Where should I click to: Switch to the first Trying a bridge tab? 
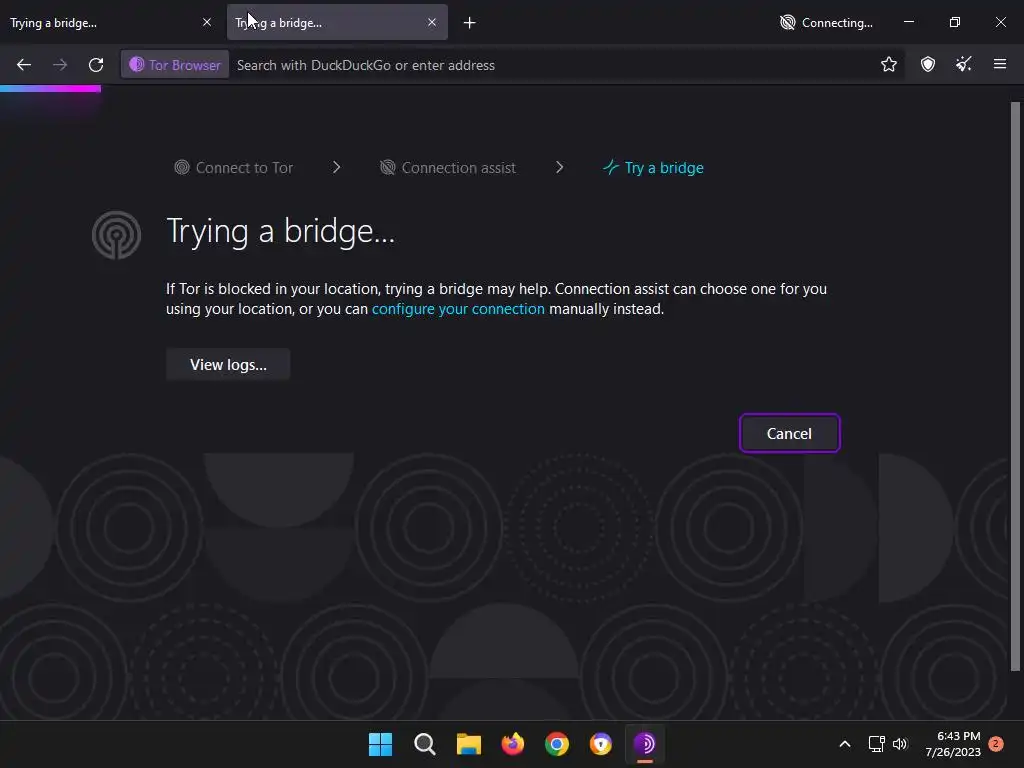111,23
